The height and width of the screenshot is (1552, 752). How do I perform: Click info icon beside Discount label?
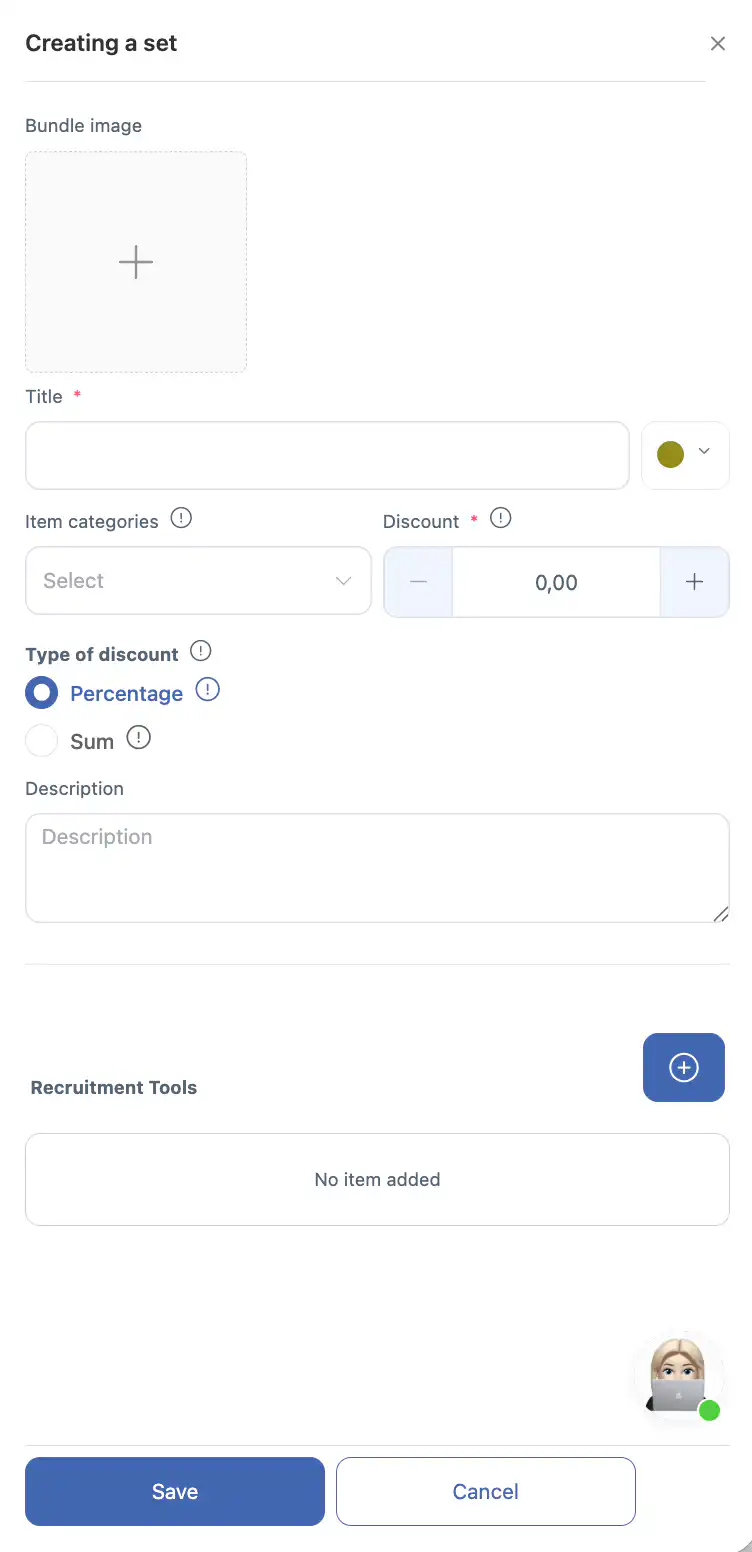click(x=501, y=519)
